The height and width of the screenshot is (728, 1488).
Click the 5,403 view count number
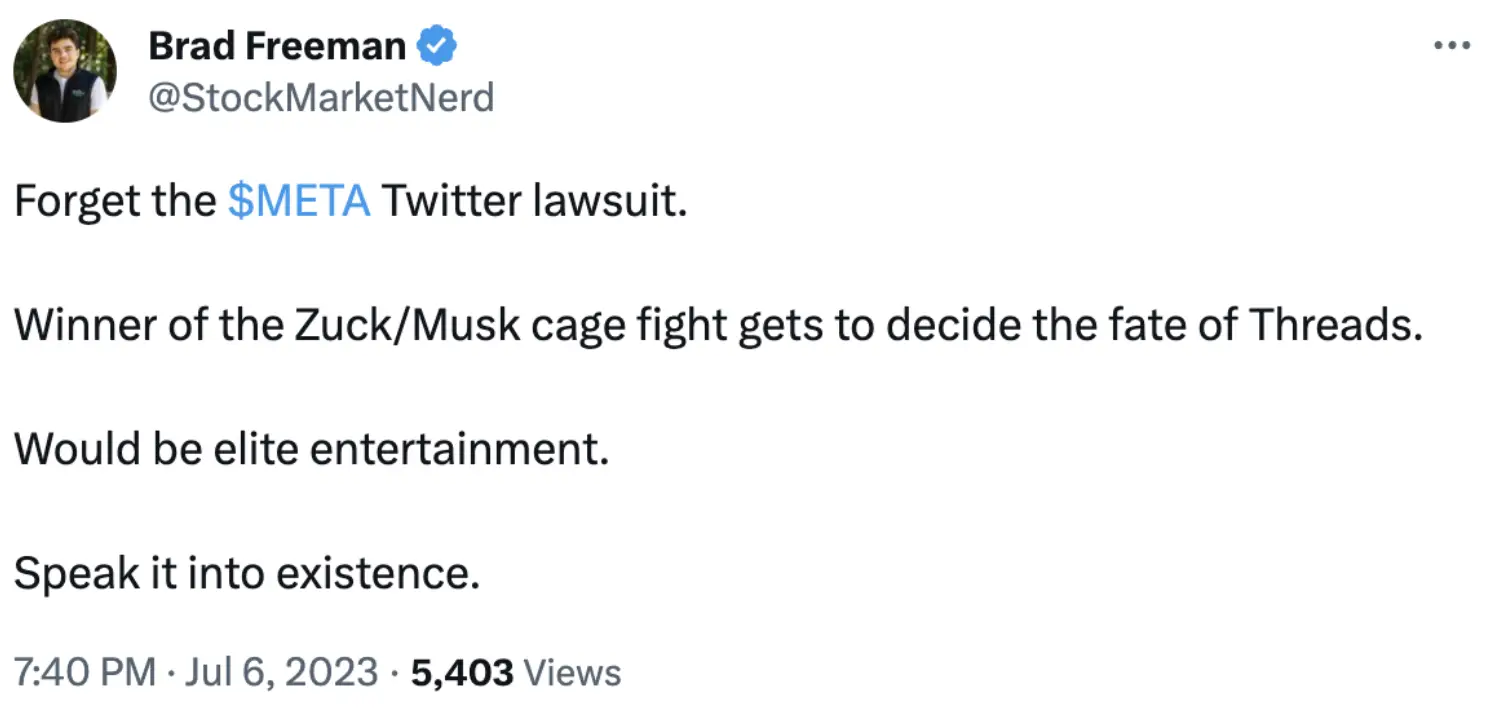tap(462, 672)
